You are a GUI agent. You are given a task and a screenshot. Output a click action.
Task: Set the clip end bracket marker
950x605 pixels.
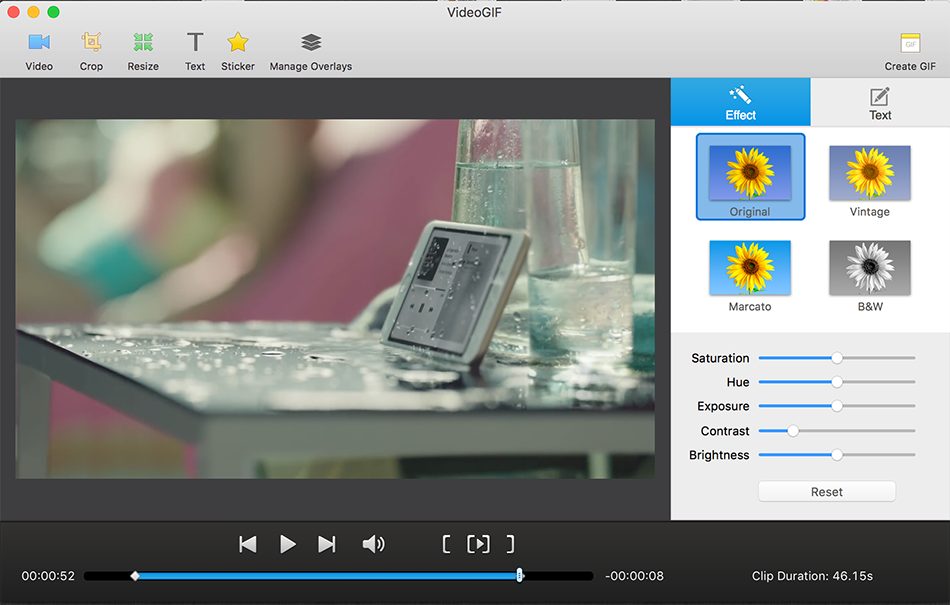point(510,544)
